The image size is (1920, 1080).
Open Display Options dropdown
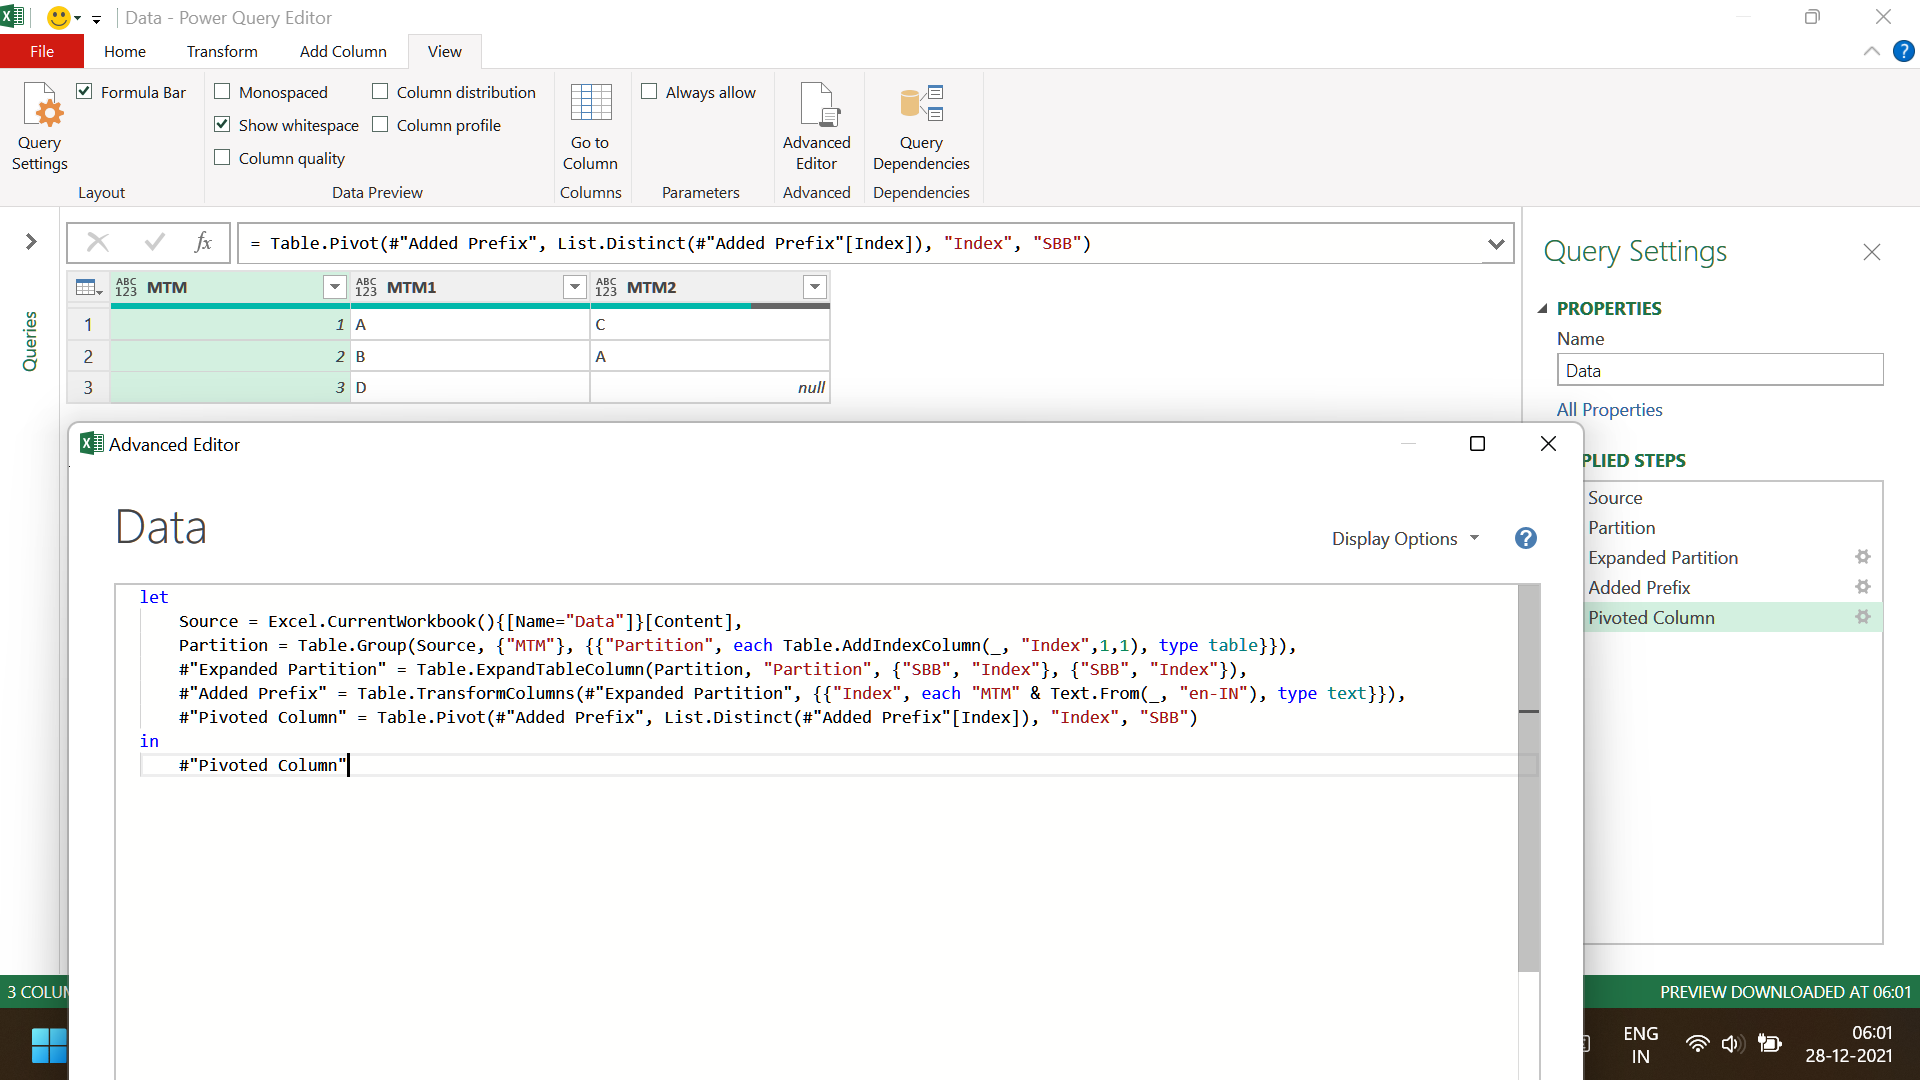tap(1405, 538)
